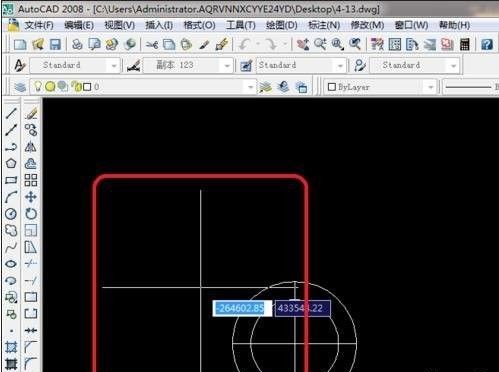Activate the Move tool
The image size is (499, 372).
tap(31, 197)
